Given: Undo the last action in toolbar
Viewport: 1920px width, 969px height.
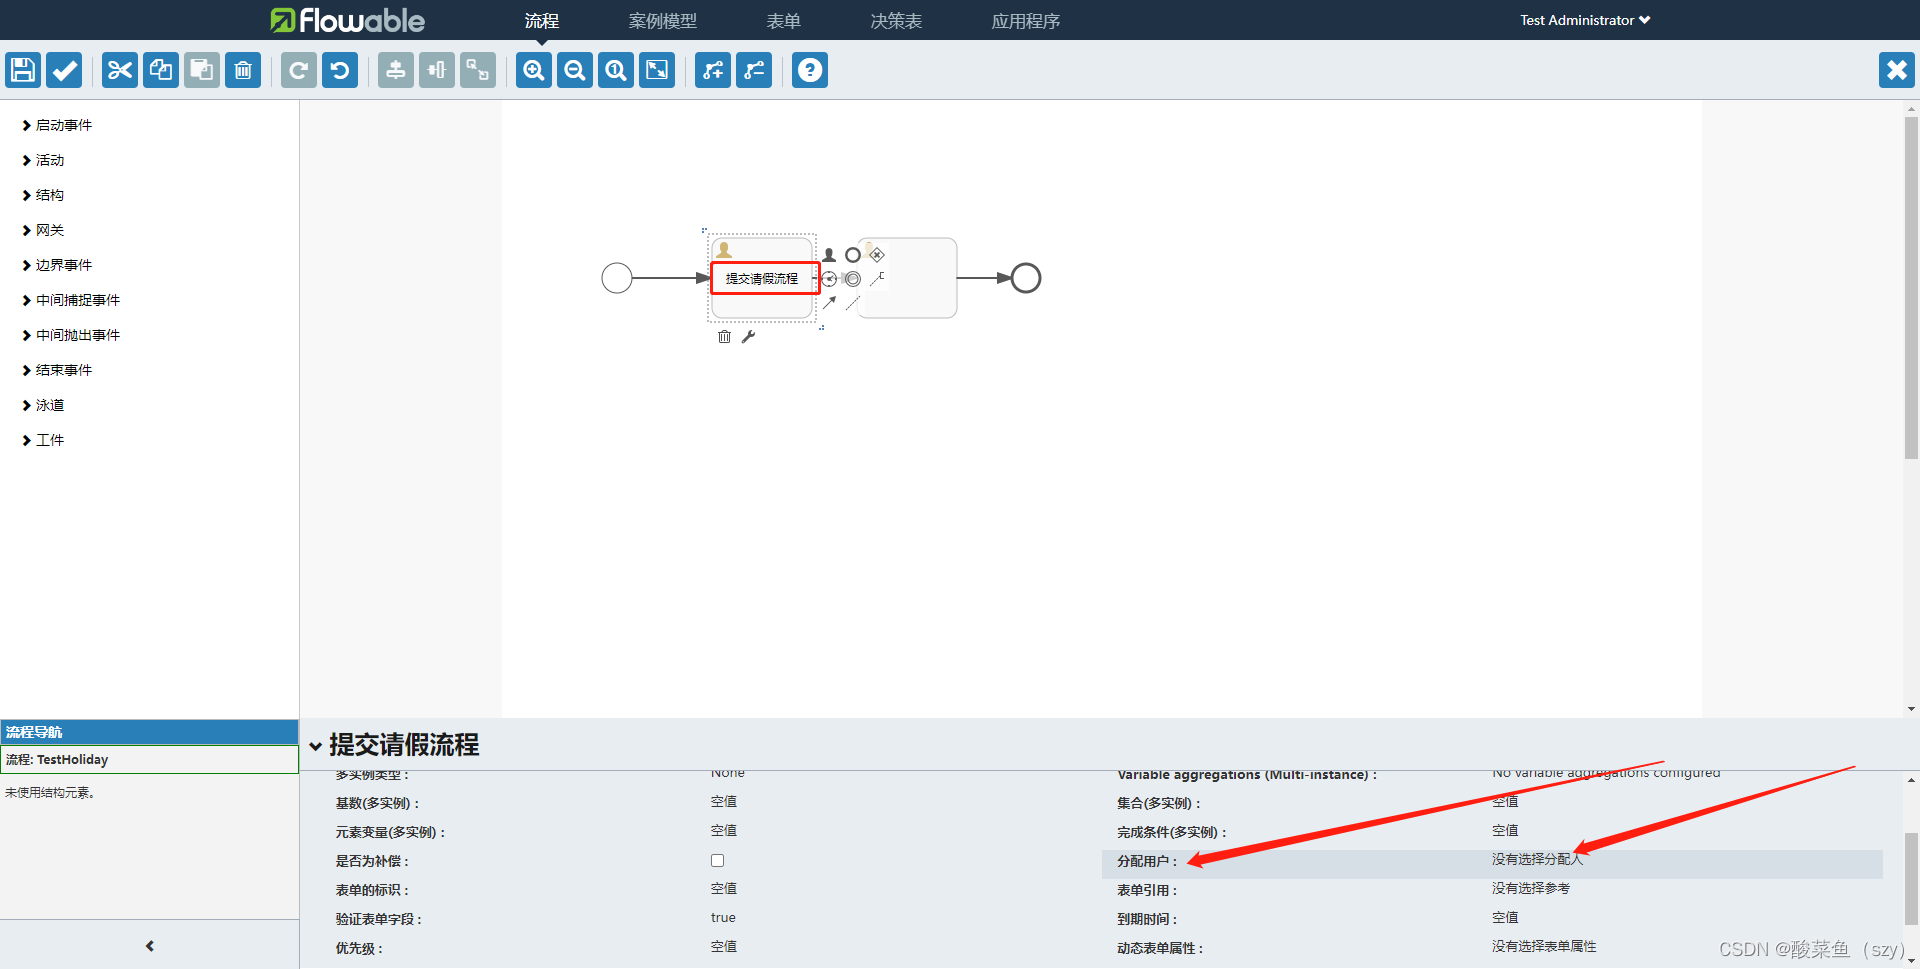Looking at the screenshot, I should (x=340, y=70).
